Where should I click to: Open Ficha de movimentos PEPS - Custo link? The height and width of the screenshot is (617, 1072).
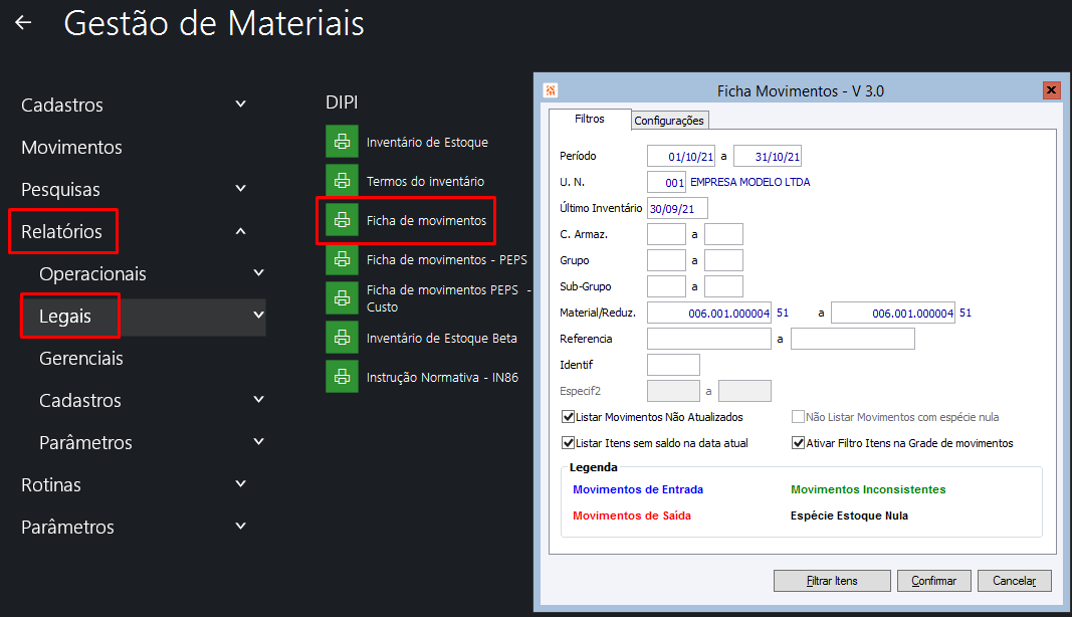[448, 298]
